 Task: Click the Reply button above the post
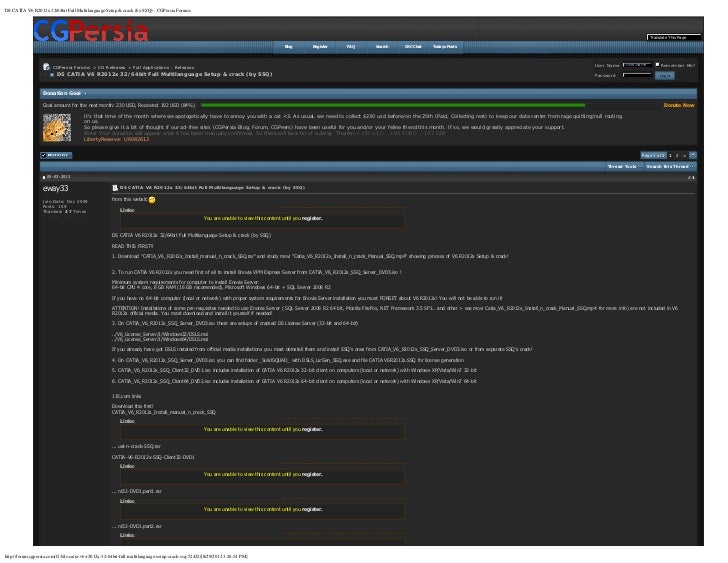56,155
